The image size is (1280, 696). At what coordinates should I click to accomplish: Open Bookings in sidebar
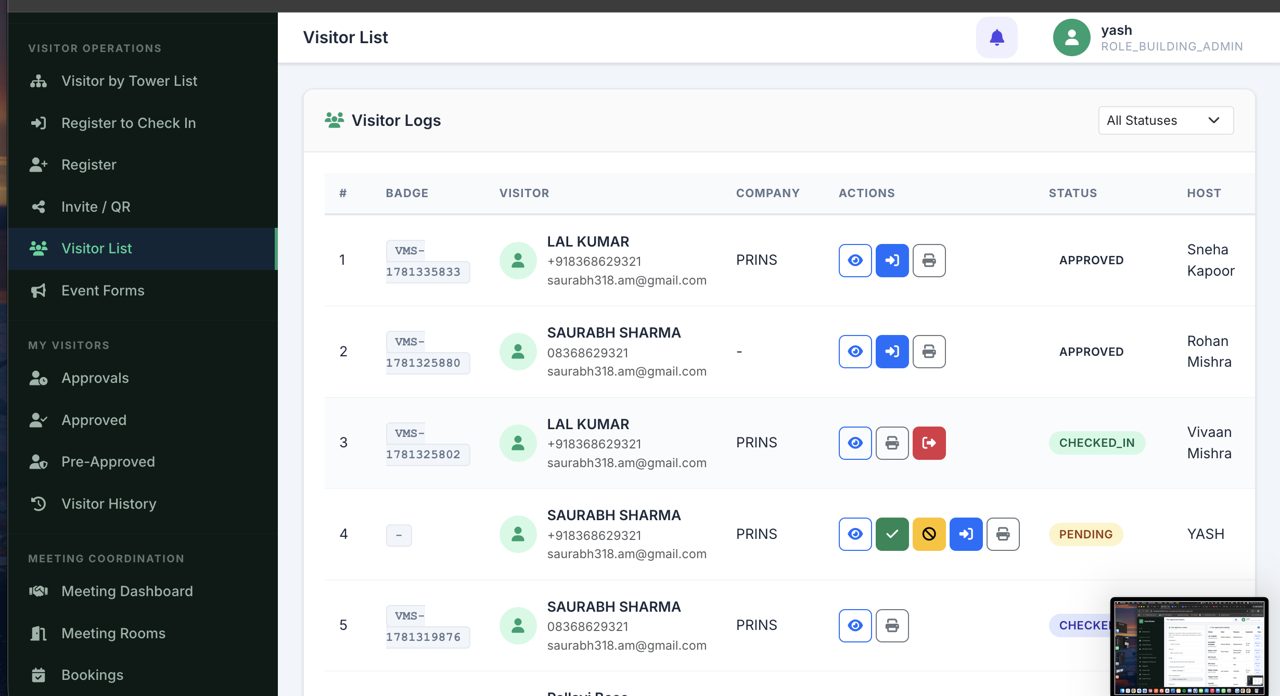click(x=143, y=675)
